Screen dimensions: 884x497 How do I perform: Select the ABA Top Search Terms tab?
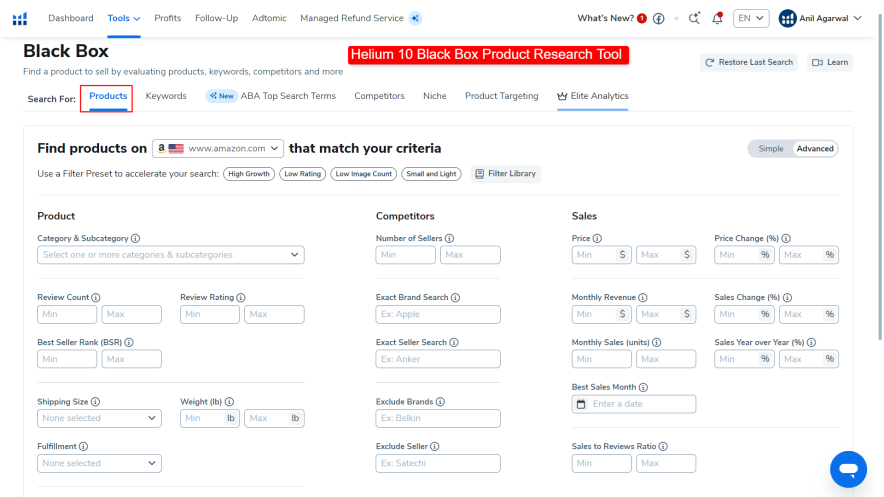coord(288,96)
